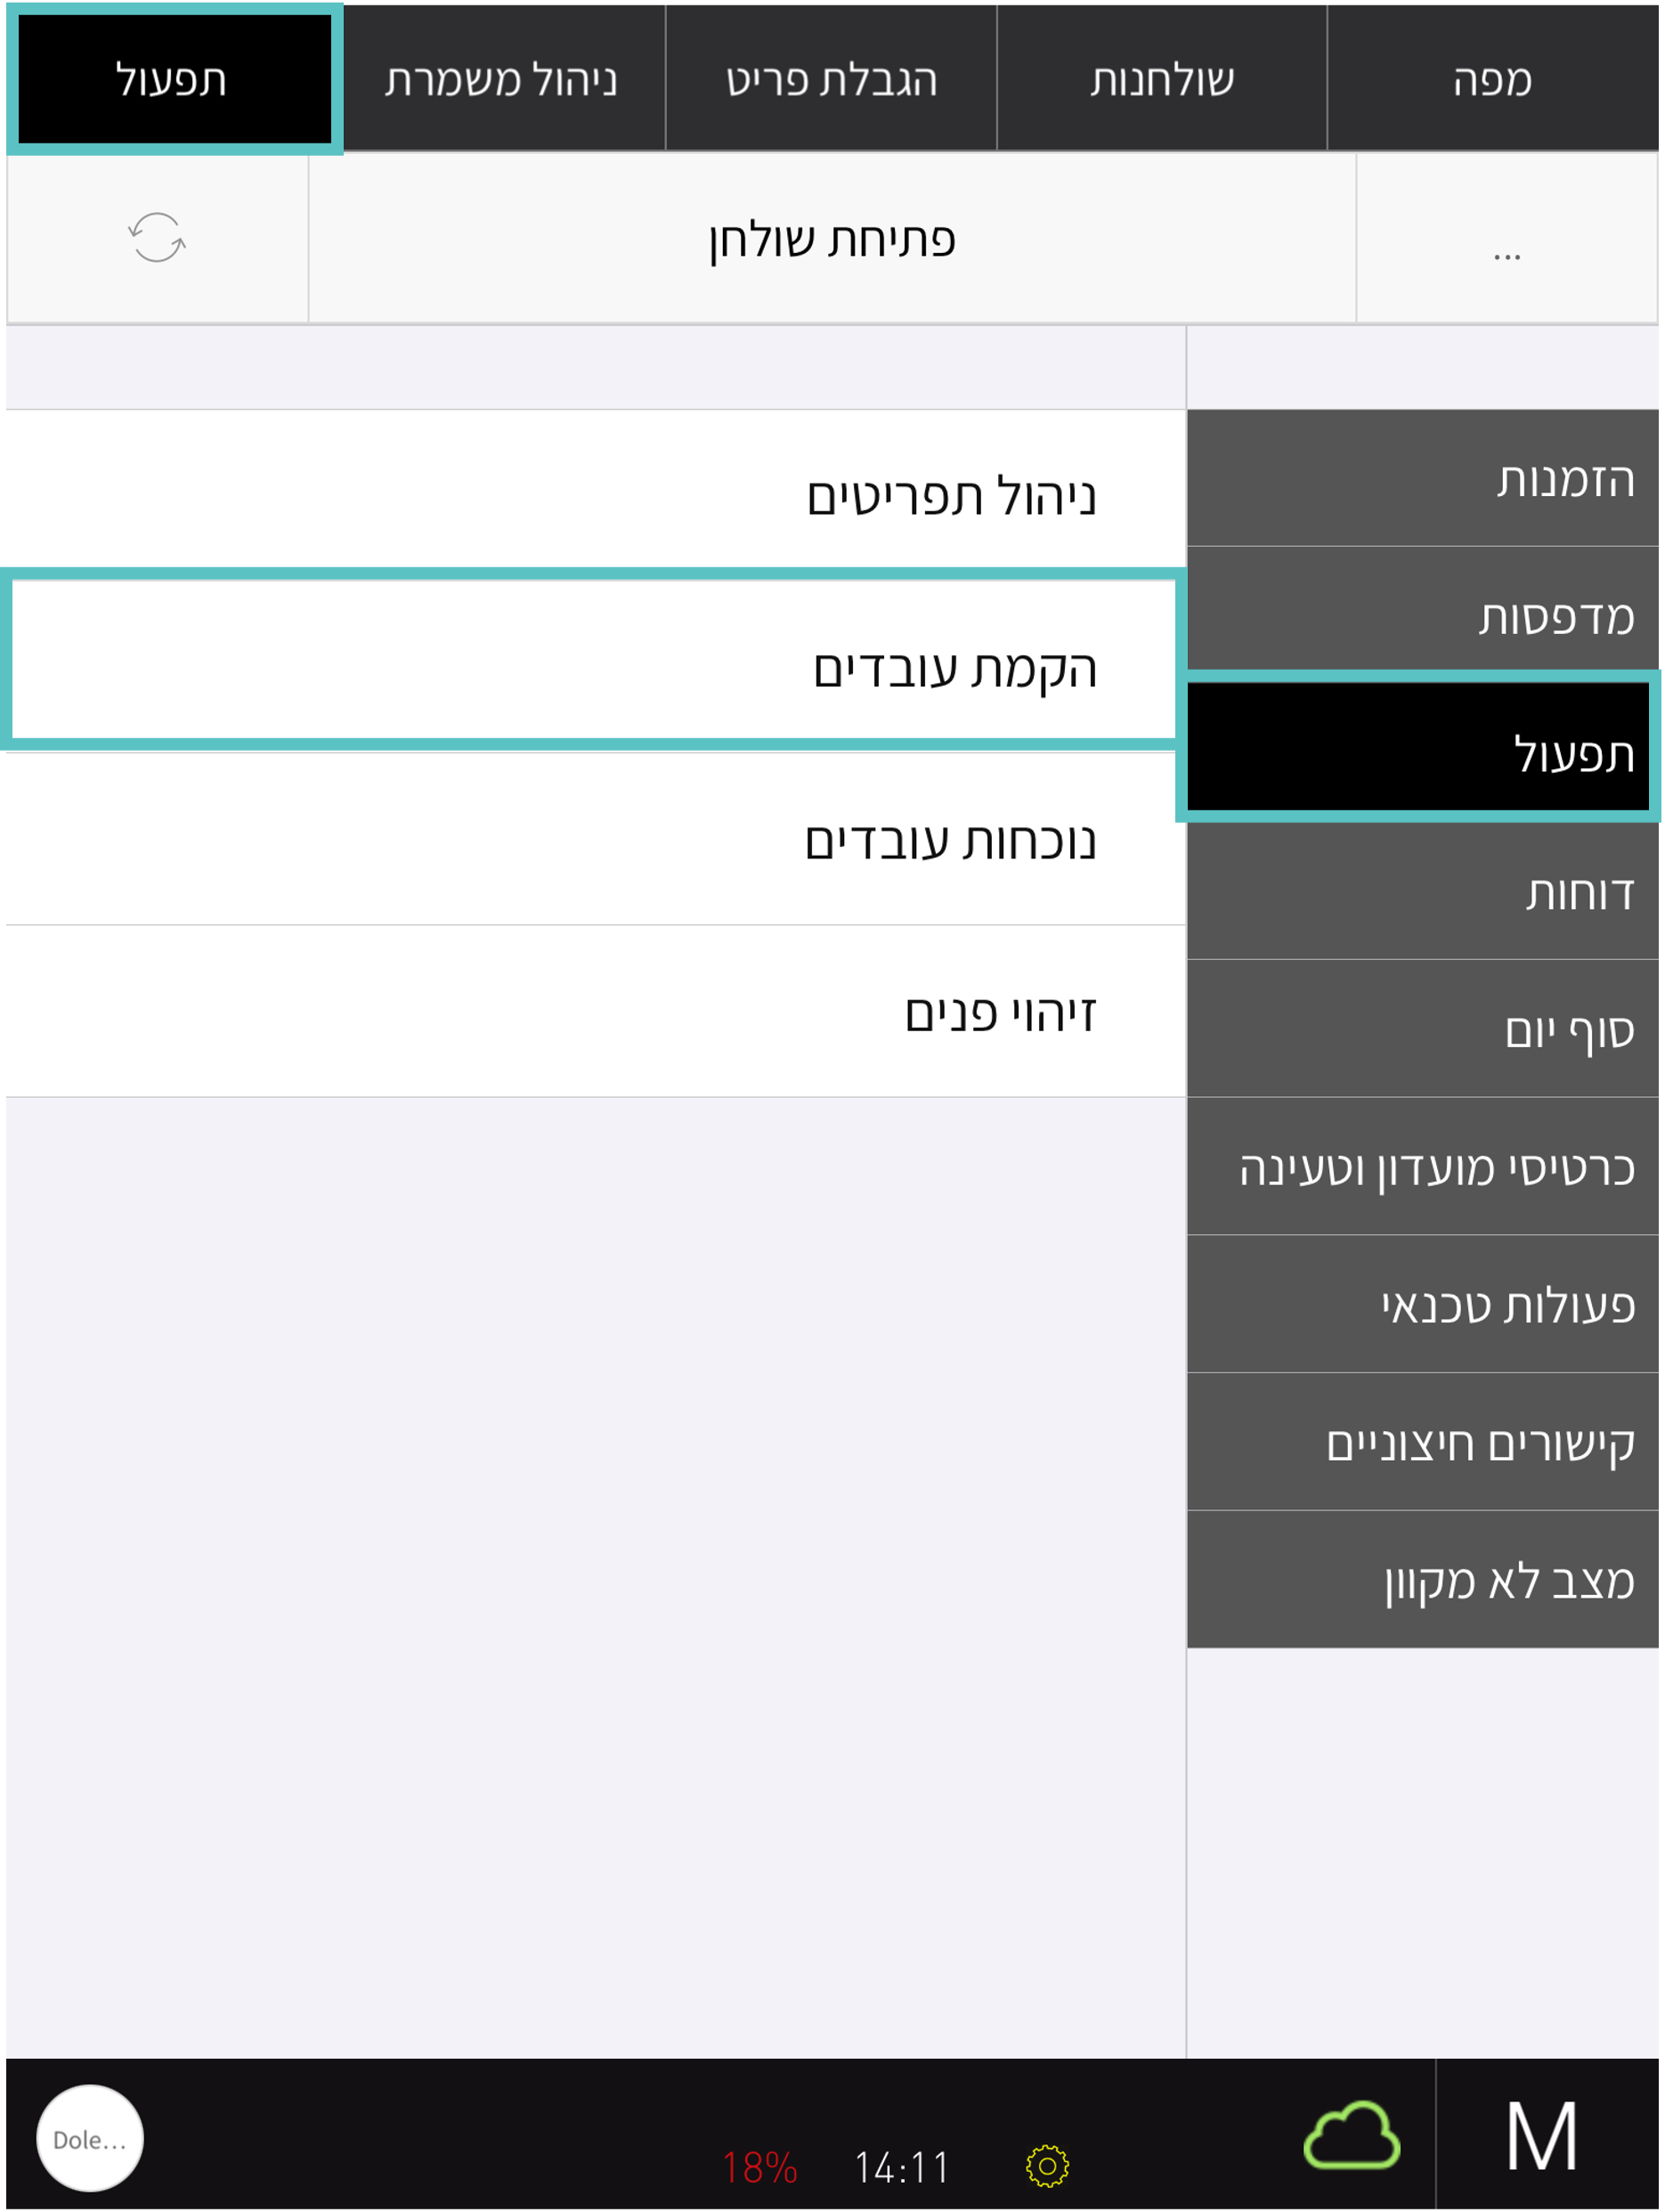The height and width of the screenshot is (2212, 1665).
Task: Click the refresh sync arrows icon
Action: pyautogui.click(x=157, y=238)
